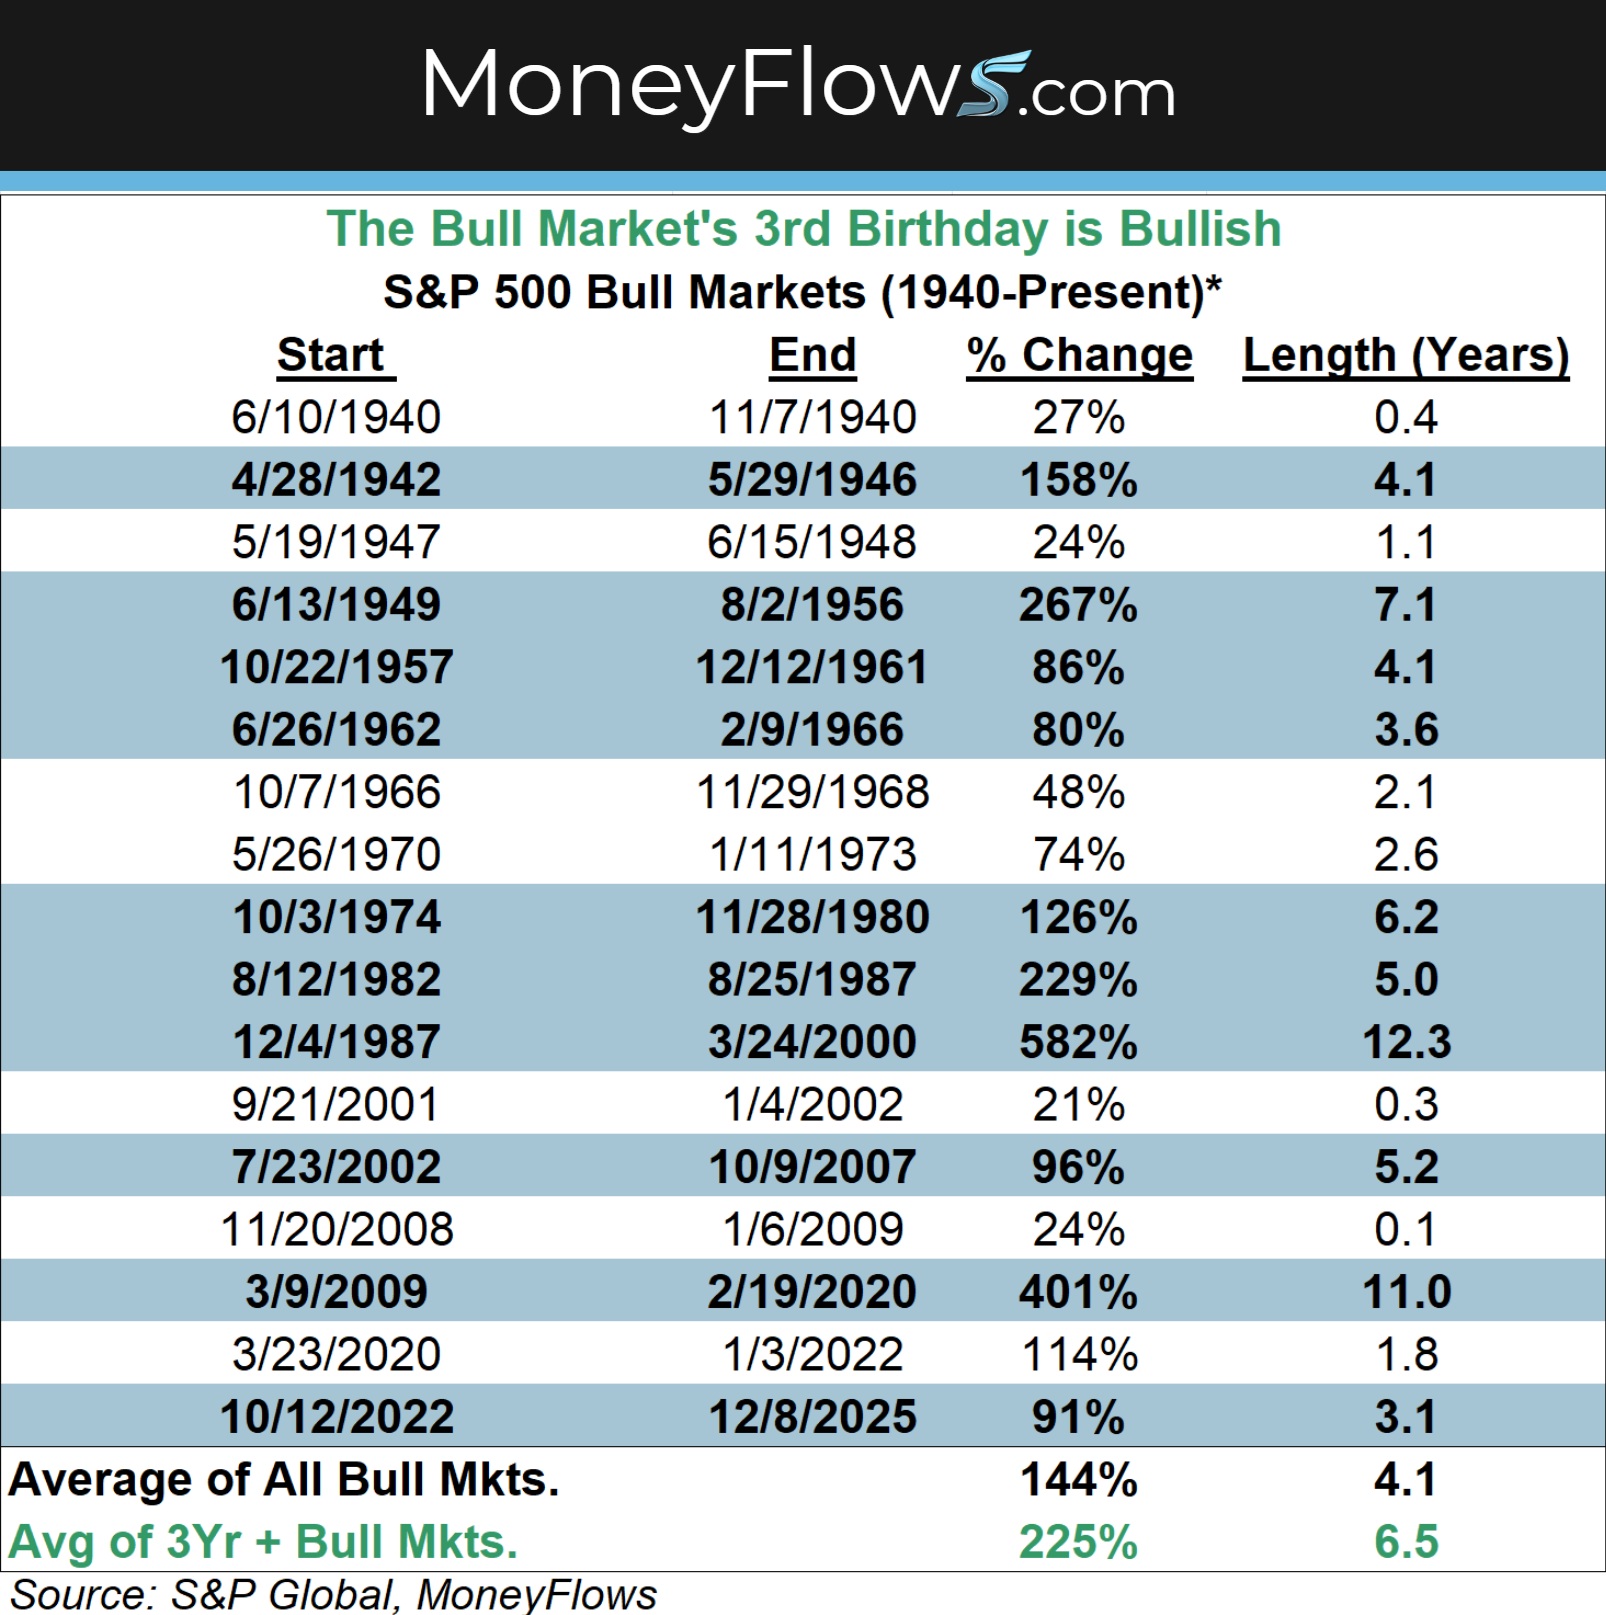The height and width of the screenshot is (1615, 1606).
Task: Select the 12.3 years length value
Action: click(1405, 1042)
